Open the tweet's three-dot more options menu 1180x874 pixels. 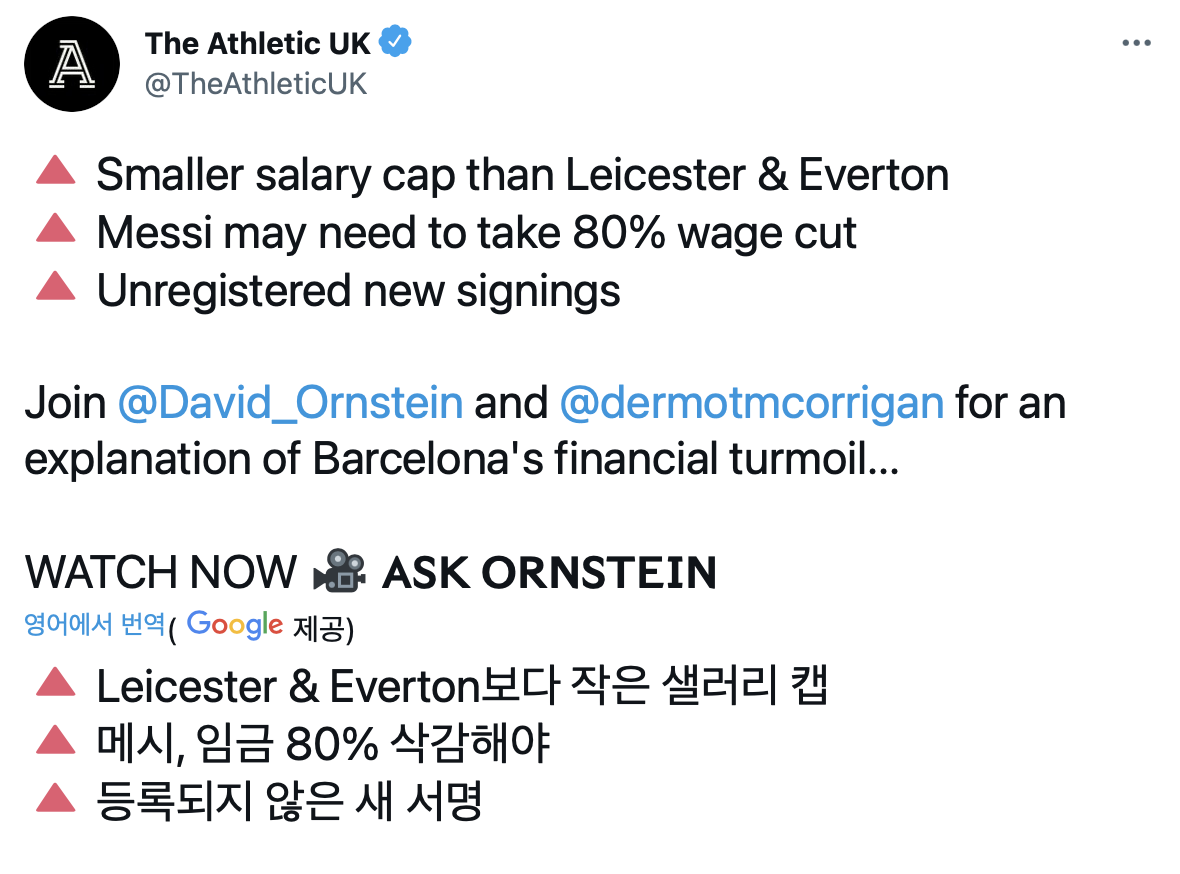point(1137,43)
